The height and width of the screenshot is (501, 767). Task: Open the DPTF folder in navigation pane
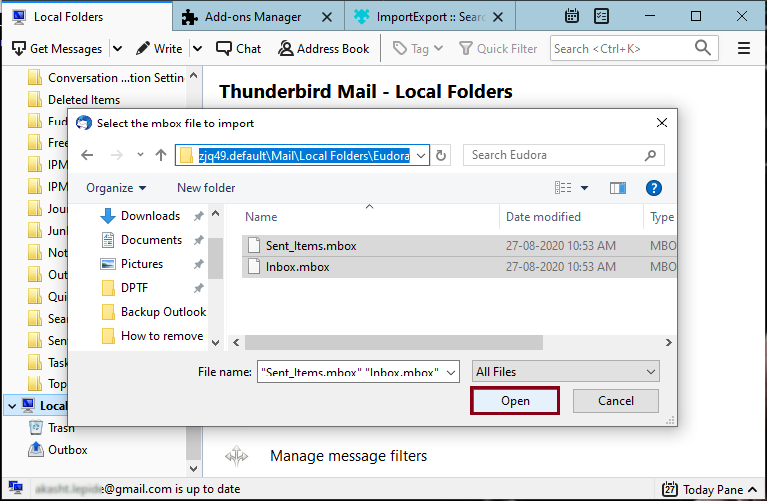tap(134, 288)
